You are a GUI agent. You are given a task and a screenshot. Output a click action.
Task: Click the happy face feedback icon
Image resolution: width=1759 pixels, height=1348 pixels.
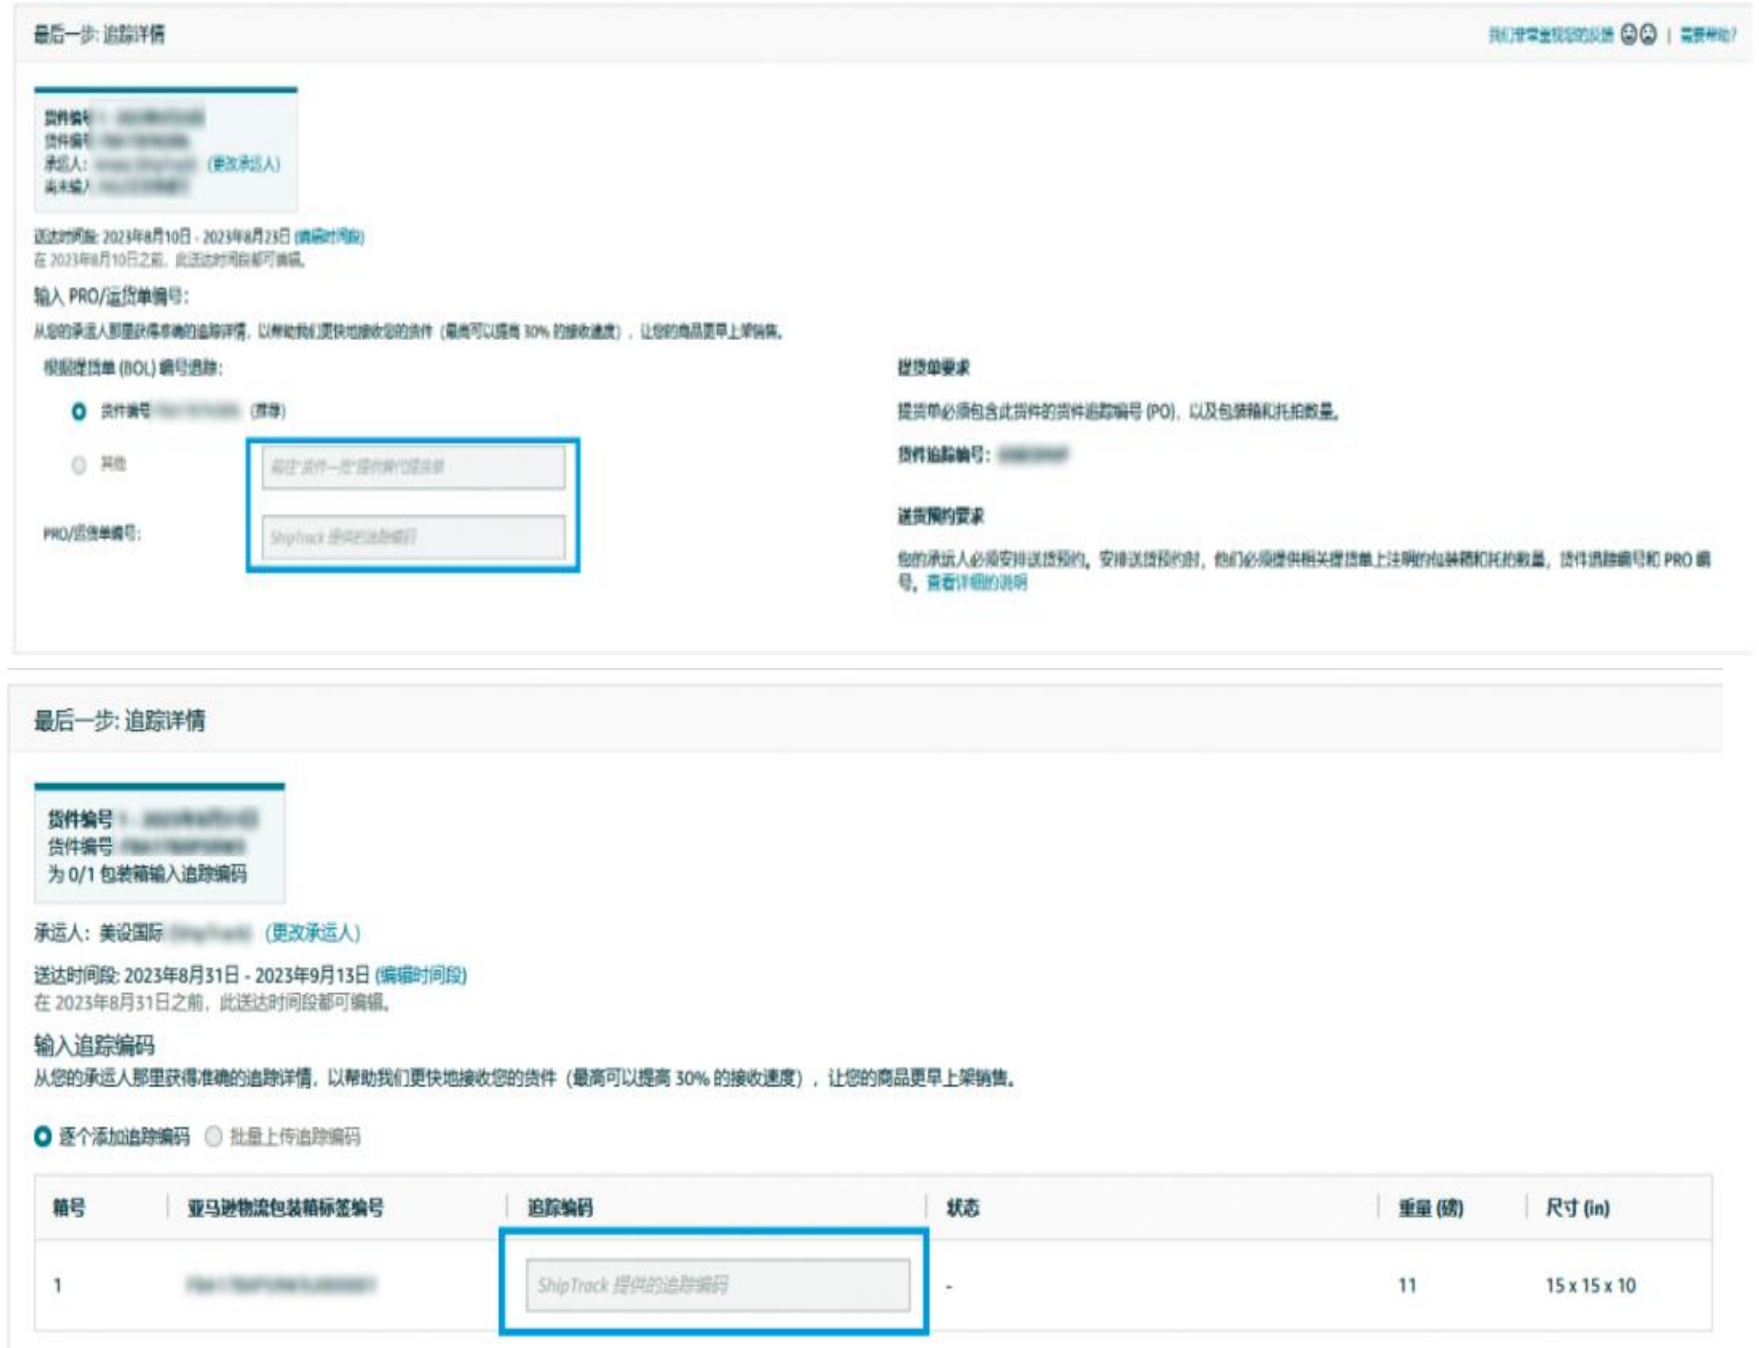tap(1629, 35)
